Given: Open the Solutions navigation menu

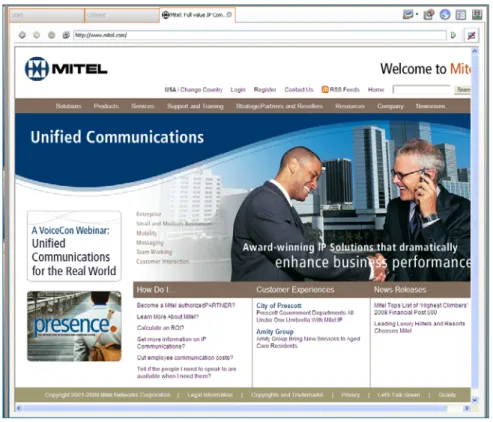Looking at the screenshot, I should (68, 106).
